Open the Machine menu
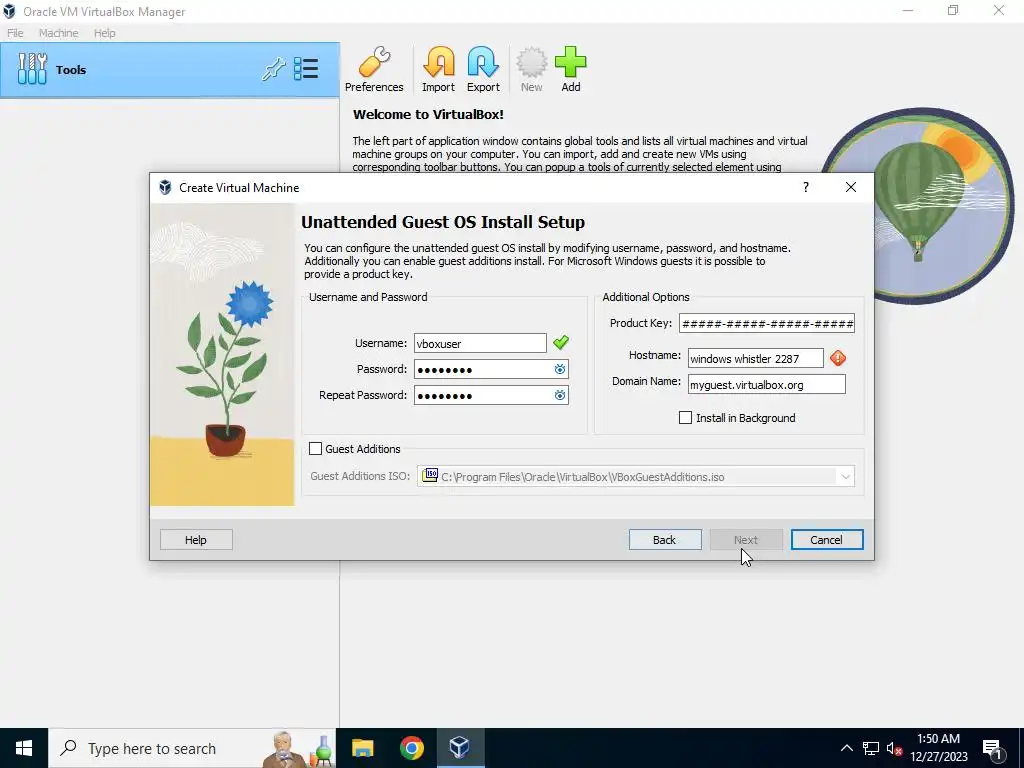Screen dimensions: 1024x768 (58, 33)
